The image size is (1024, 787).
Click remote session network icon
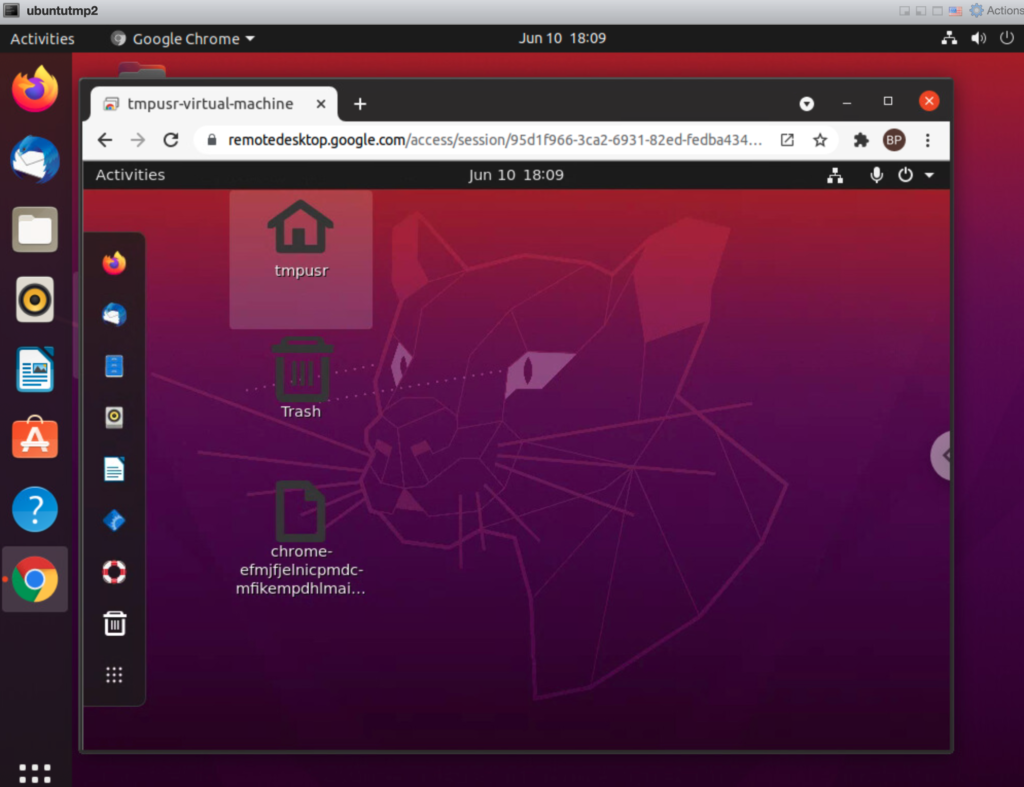click(835, 175)
